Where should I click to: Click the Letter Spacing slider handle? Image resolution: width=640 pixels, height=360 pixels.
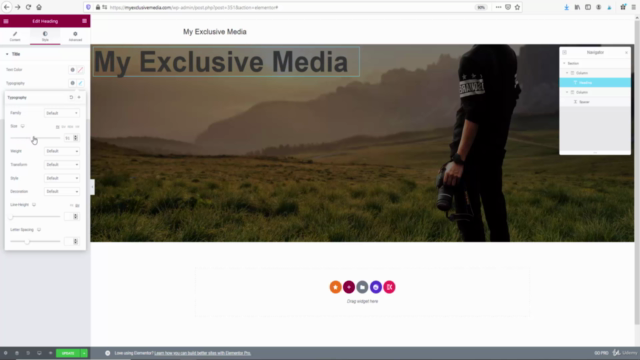coord(27,242)
